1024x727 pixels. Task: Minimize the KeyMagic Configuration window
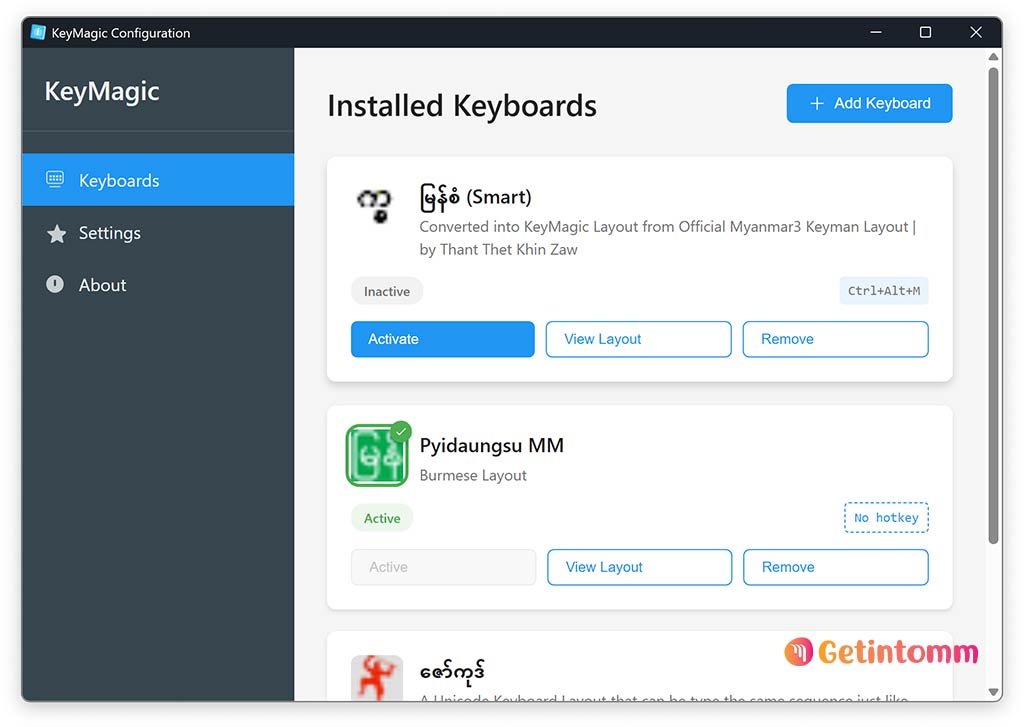(876, 32)
